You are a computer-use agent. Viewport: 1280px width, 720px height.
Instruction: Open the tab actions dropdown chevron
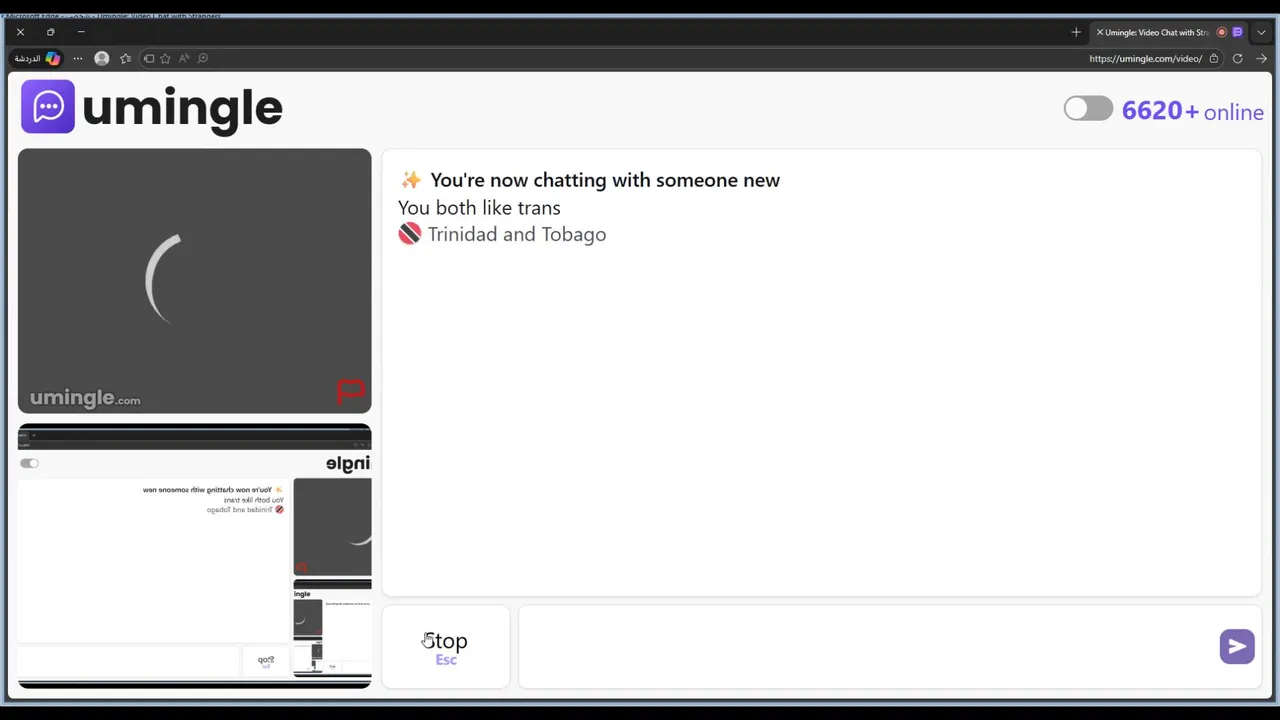pos(1262,32)
